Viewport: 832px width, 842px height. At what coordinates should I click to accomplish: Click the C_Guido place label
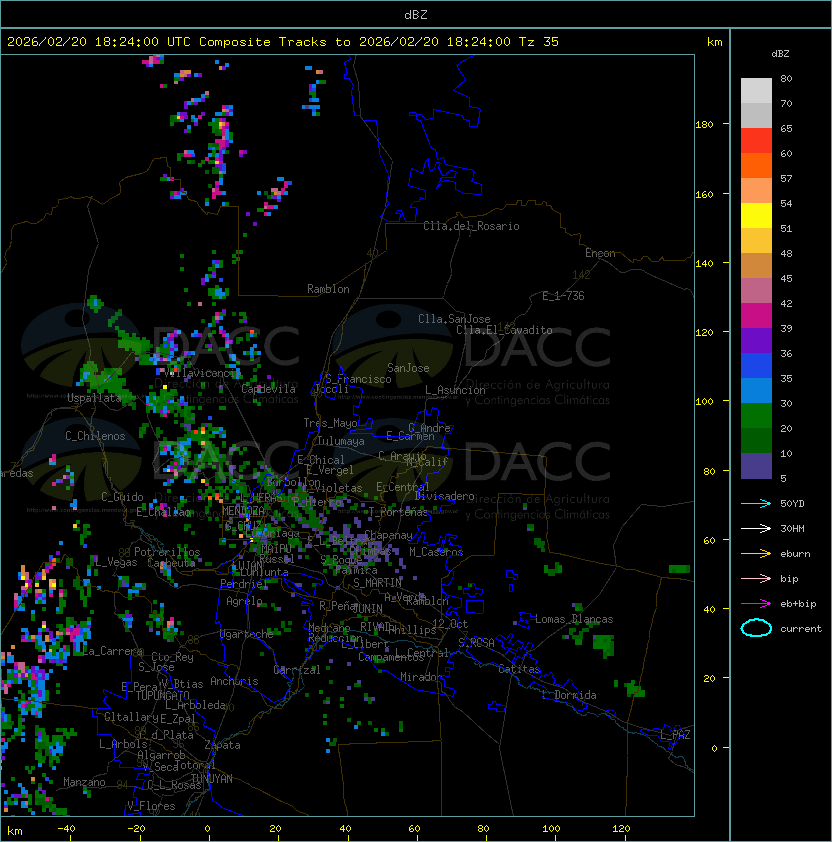(x=122, y=497)
